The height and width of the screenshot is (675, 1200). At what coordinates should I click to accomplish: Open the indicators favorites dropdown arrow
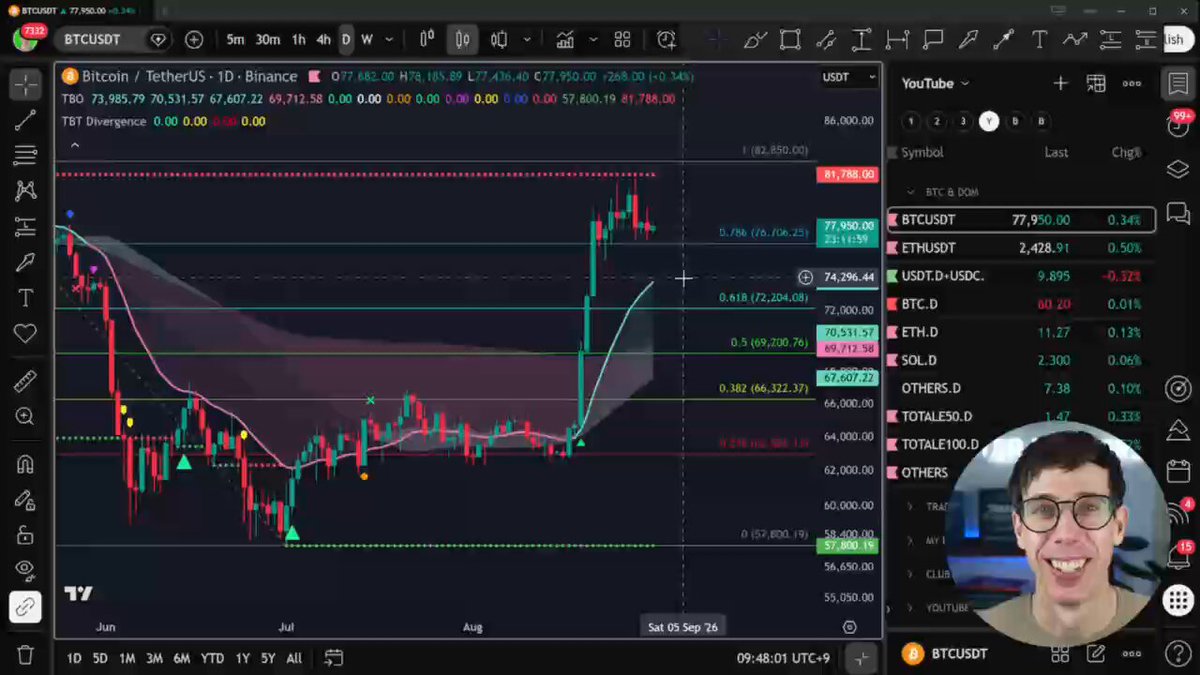[x=593, y=40]
